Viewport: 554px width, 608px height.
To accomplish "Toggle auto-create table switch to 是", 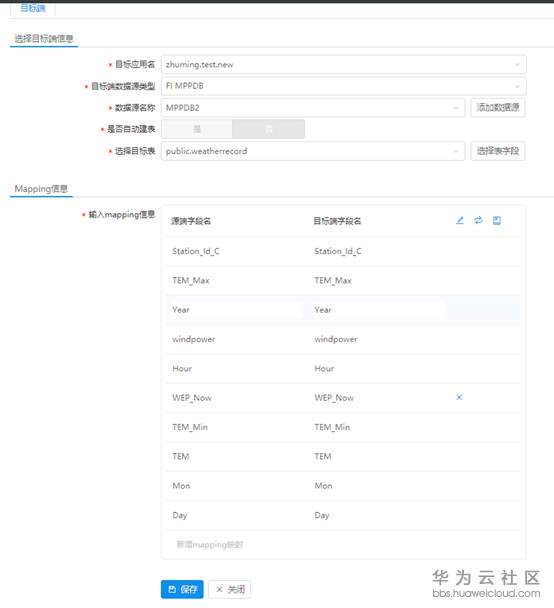I will (197, 129).
